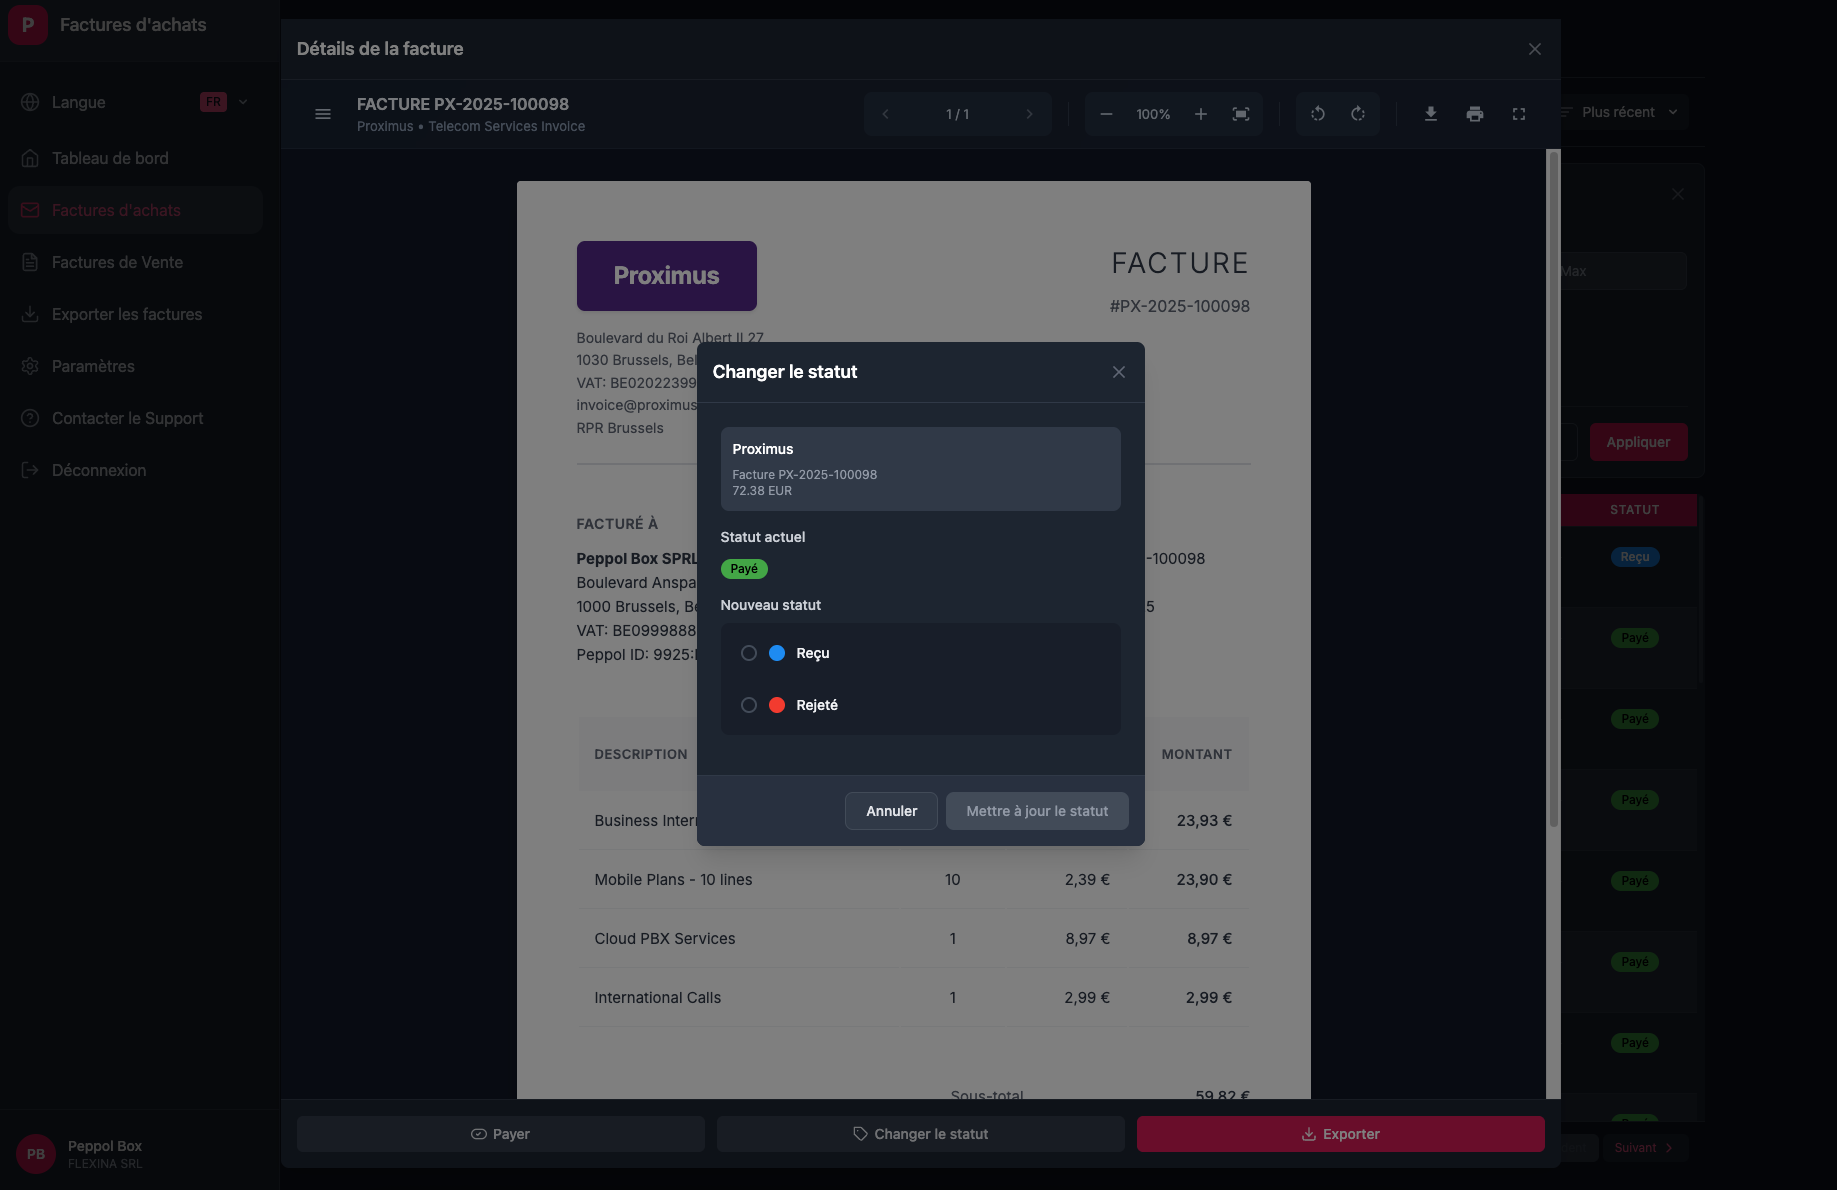This screenshot has height=1190, width=1837.
Task: Expand the Langue FR dropdown
Action: point(224,102)
